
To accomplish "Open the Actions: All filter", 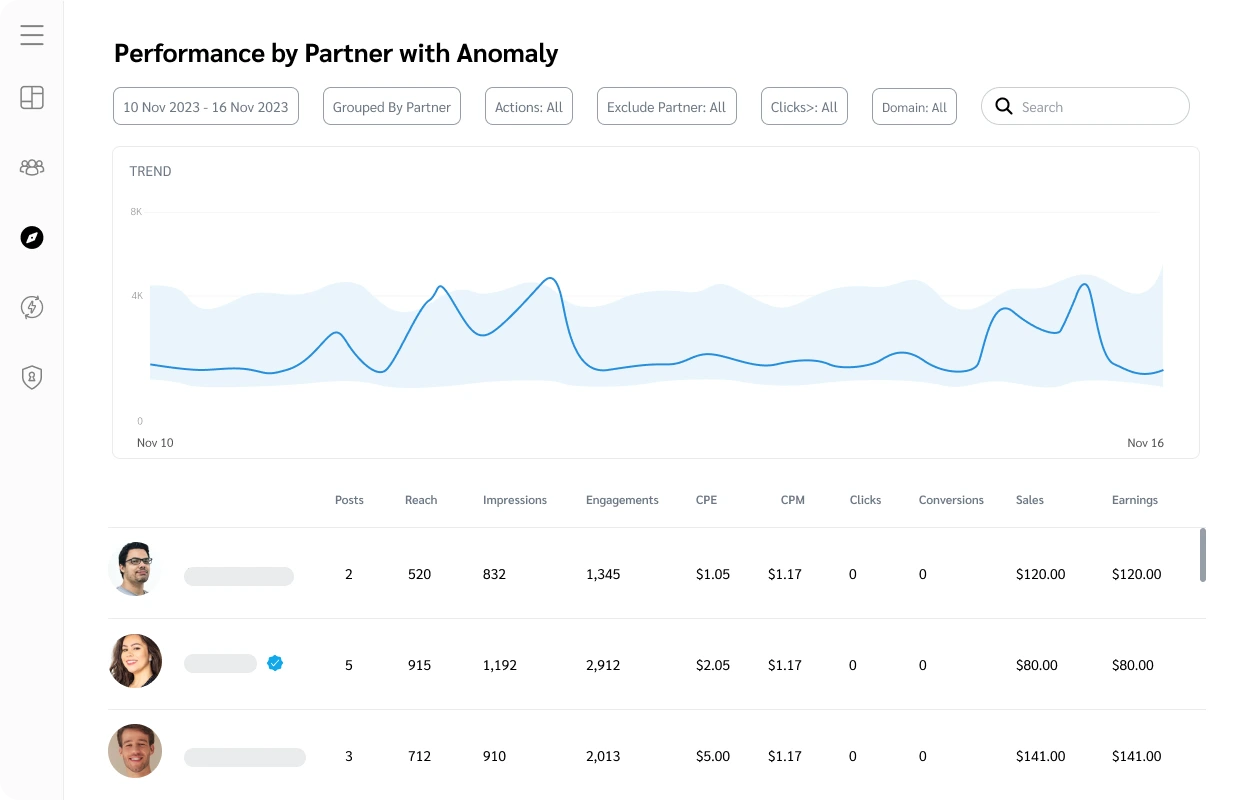I will pyautogui.click(x=528, y=105).
